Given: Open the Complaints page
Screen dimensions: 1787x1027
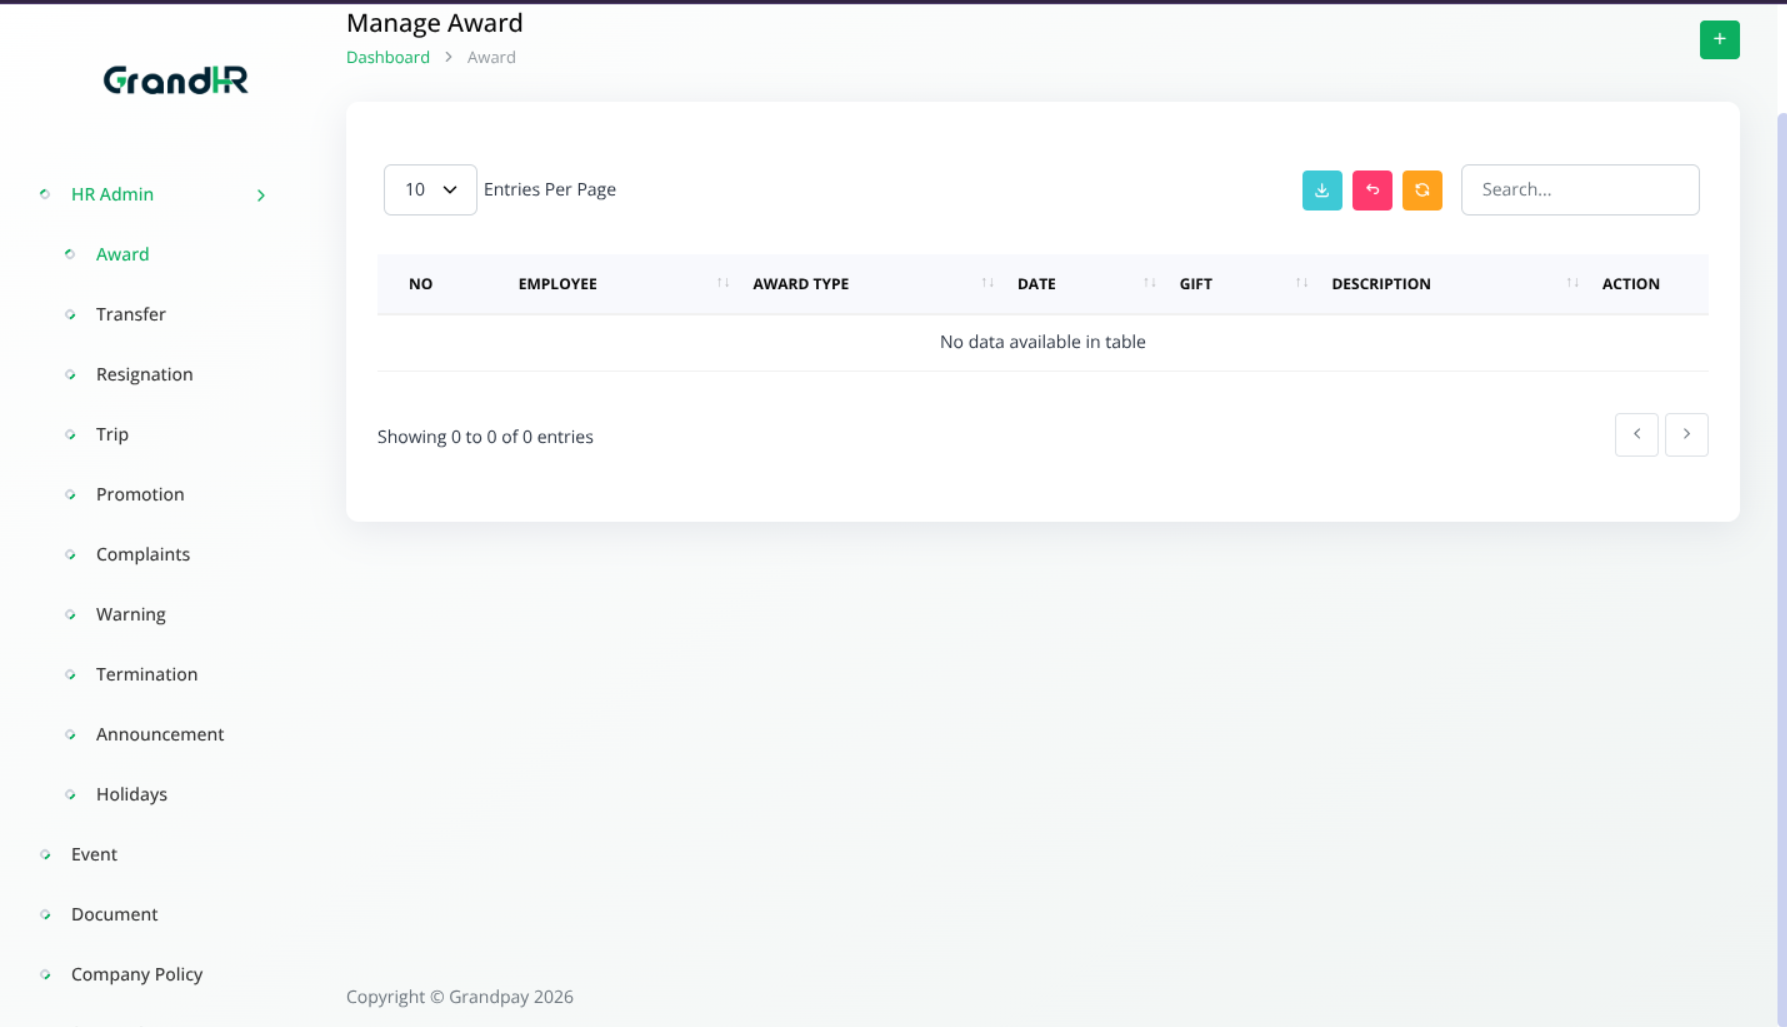Looking at the screenshot, I should pyautogui.click(x=142, y=554).
